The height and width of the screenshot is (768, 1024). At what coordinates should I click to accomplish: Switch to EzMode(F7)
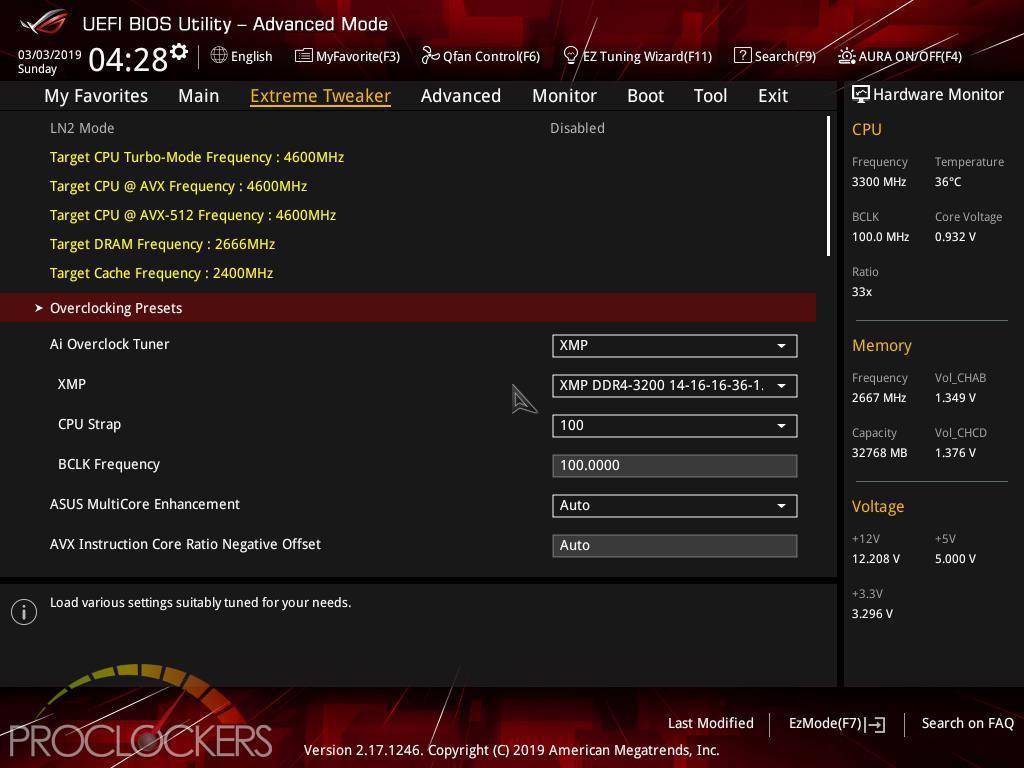click(837, 724)
